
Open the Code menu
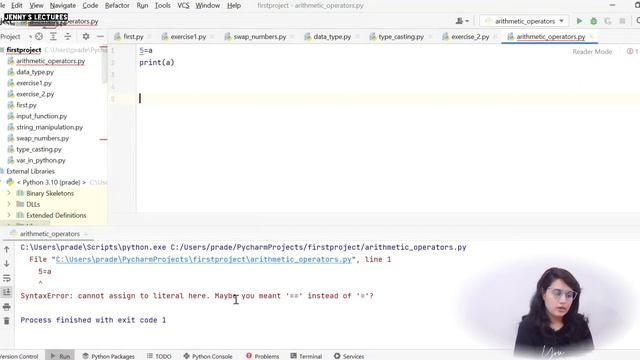click(x=90, y=5)
